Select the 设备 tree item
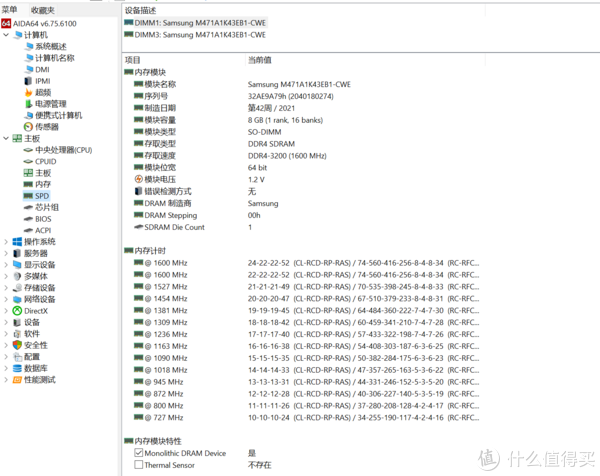This screenshot has height=476, width=600. coord(32,322)
